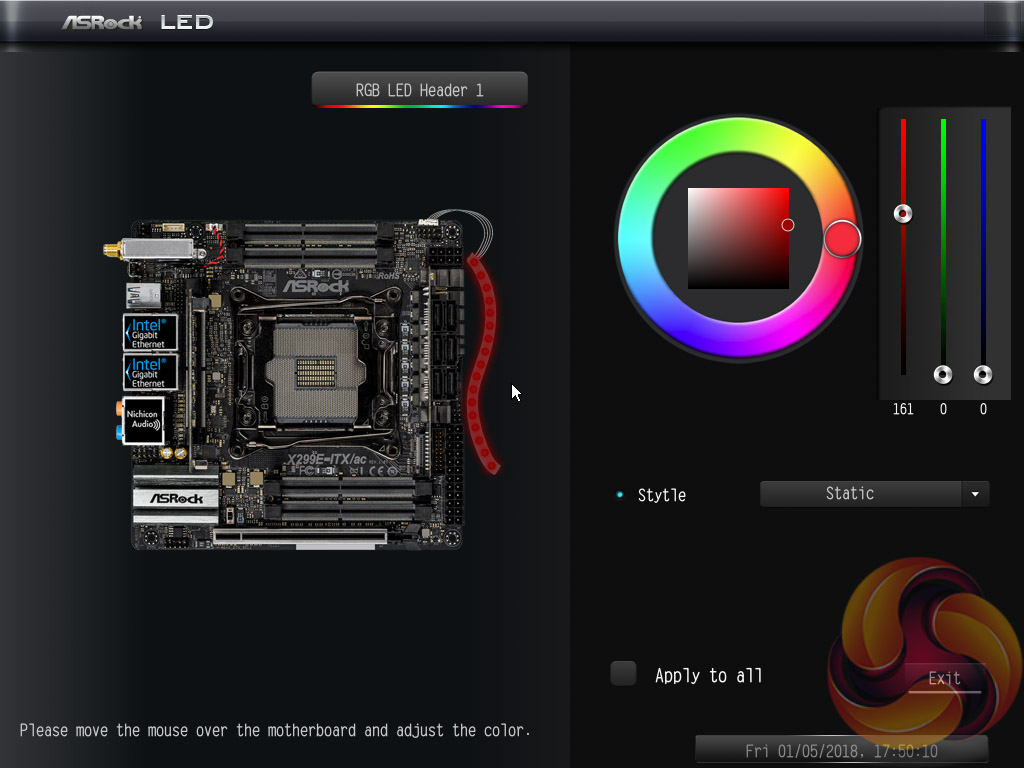This screenshot has width=1024, height=768.
Task: Click the red value 161
Action: [903, 409]
